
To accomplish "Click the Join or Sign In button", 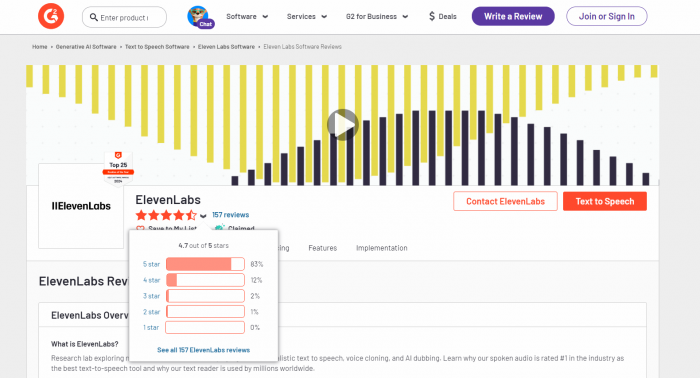I will point(606,17).
